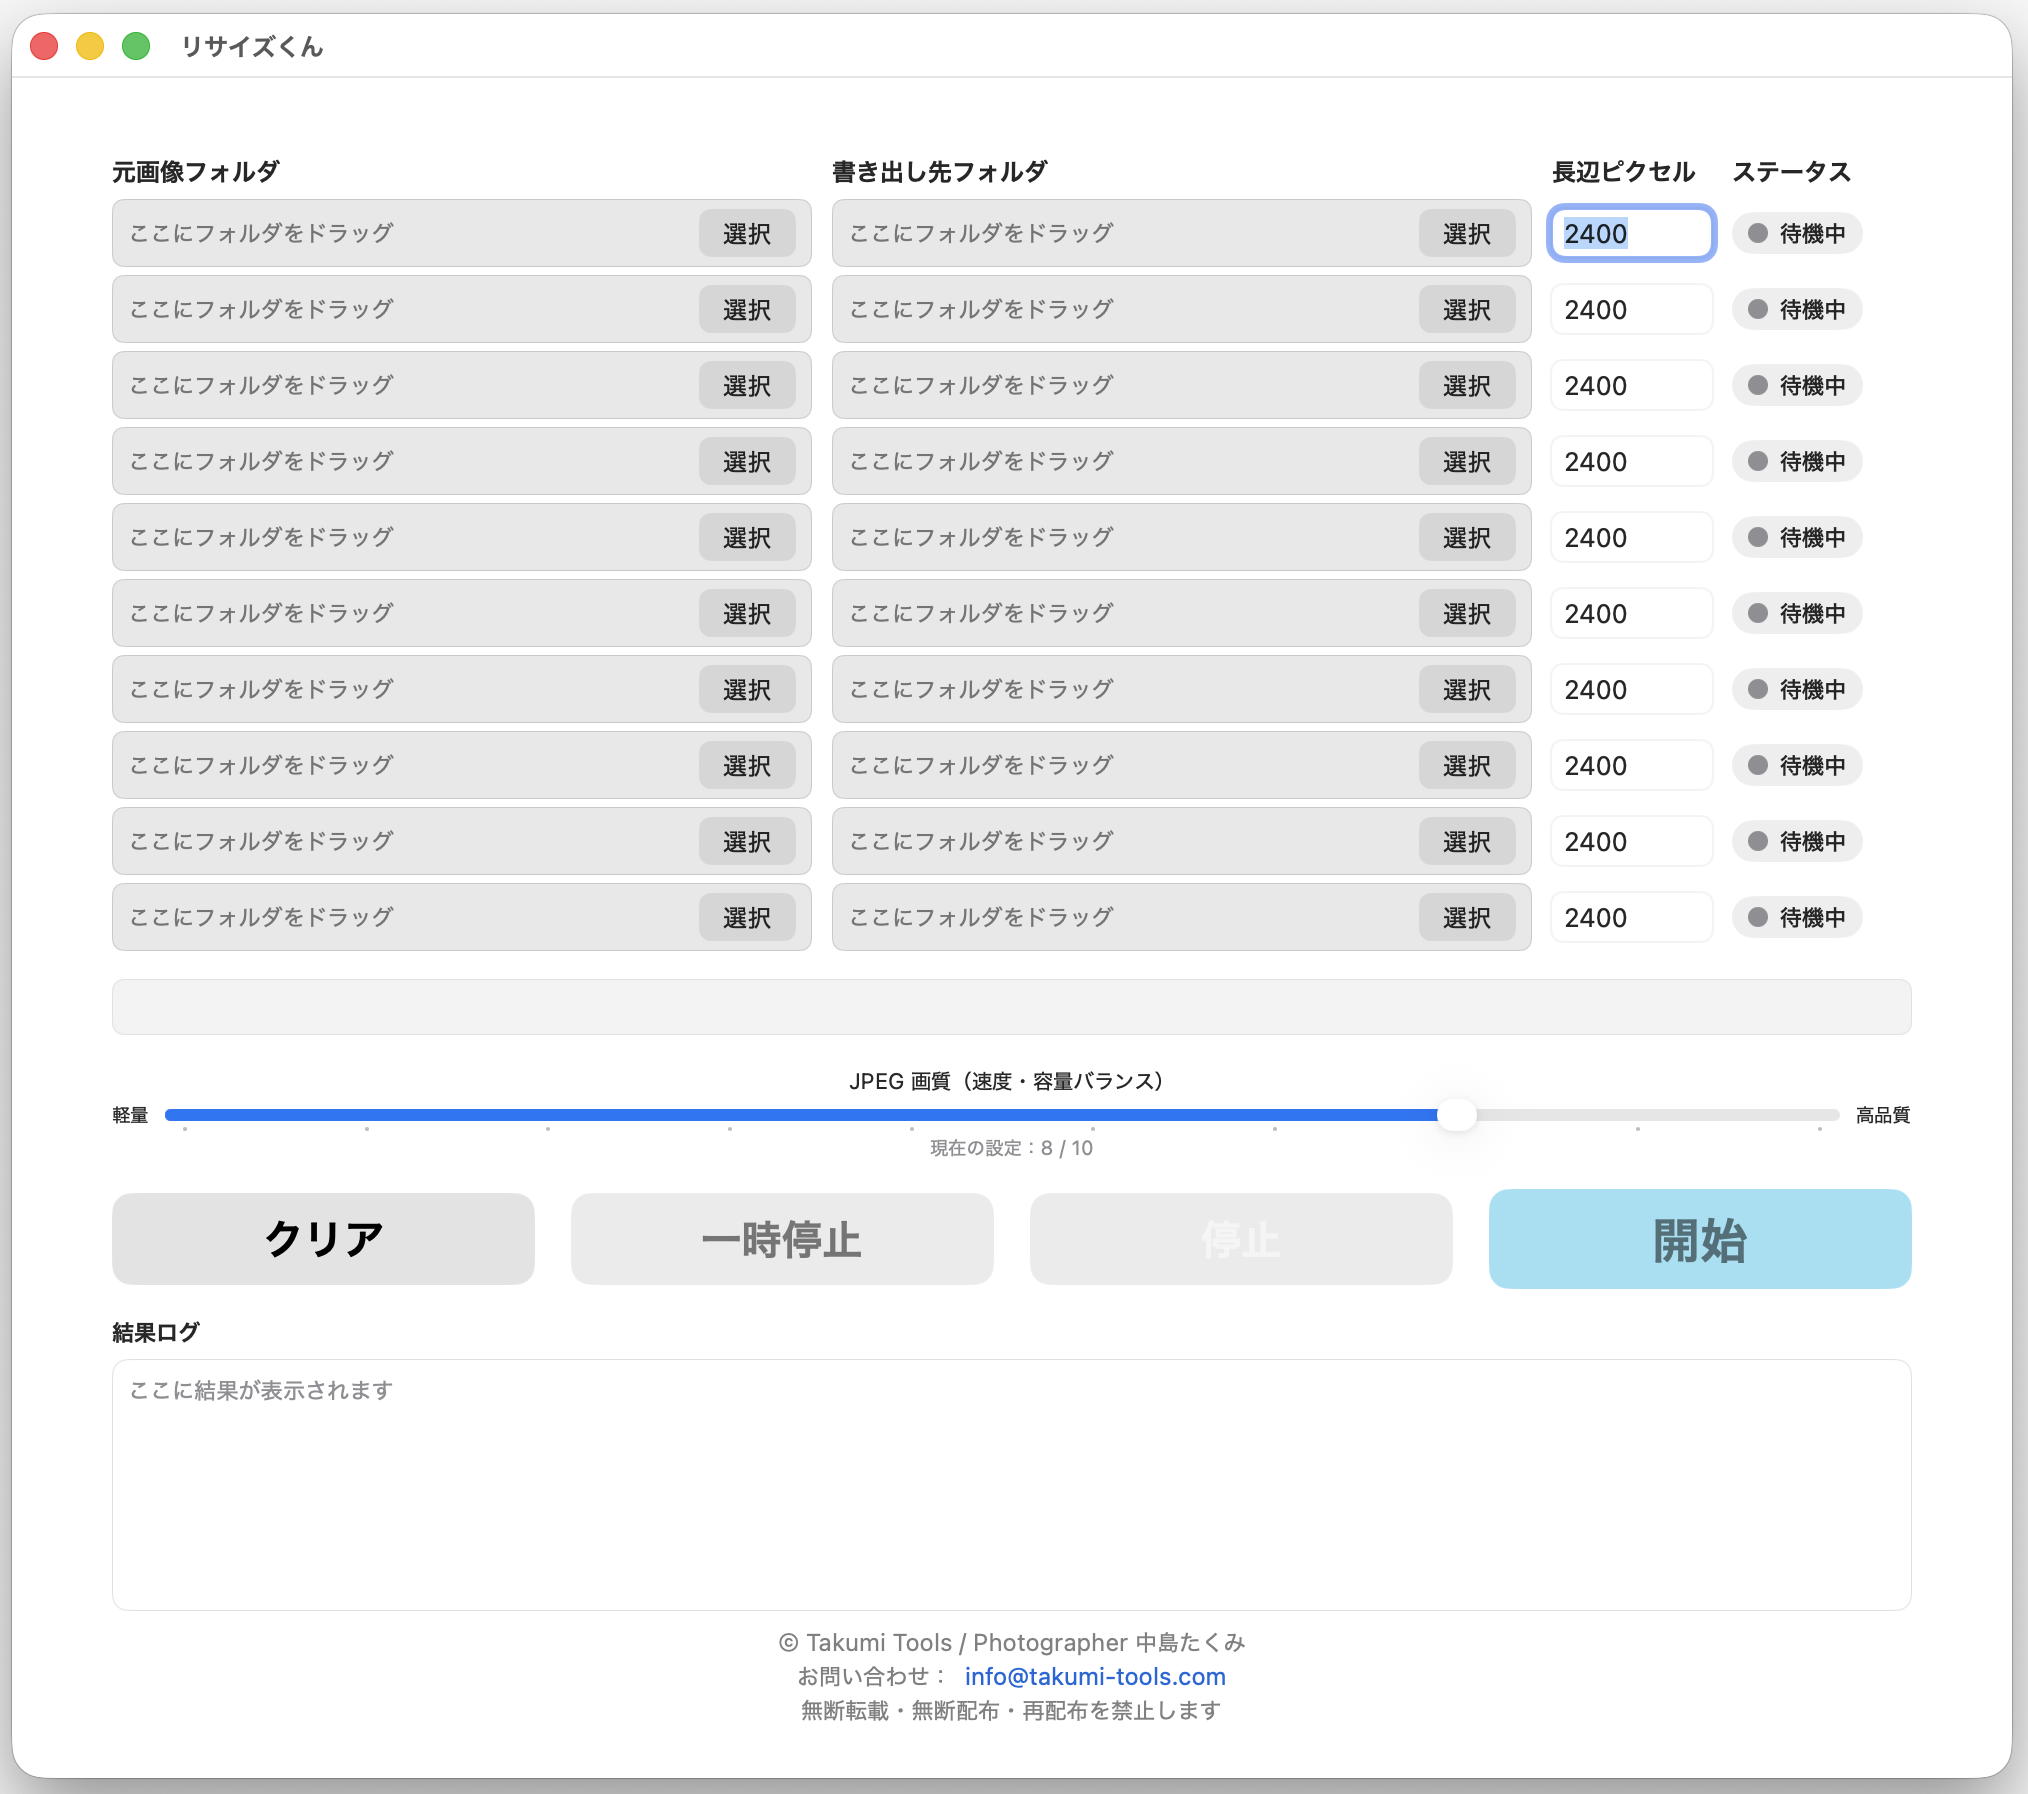Open the info@takumi-tools.com email link

tap(1095, 1677)
